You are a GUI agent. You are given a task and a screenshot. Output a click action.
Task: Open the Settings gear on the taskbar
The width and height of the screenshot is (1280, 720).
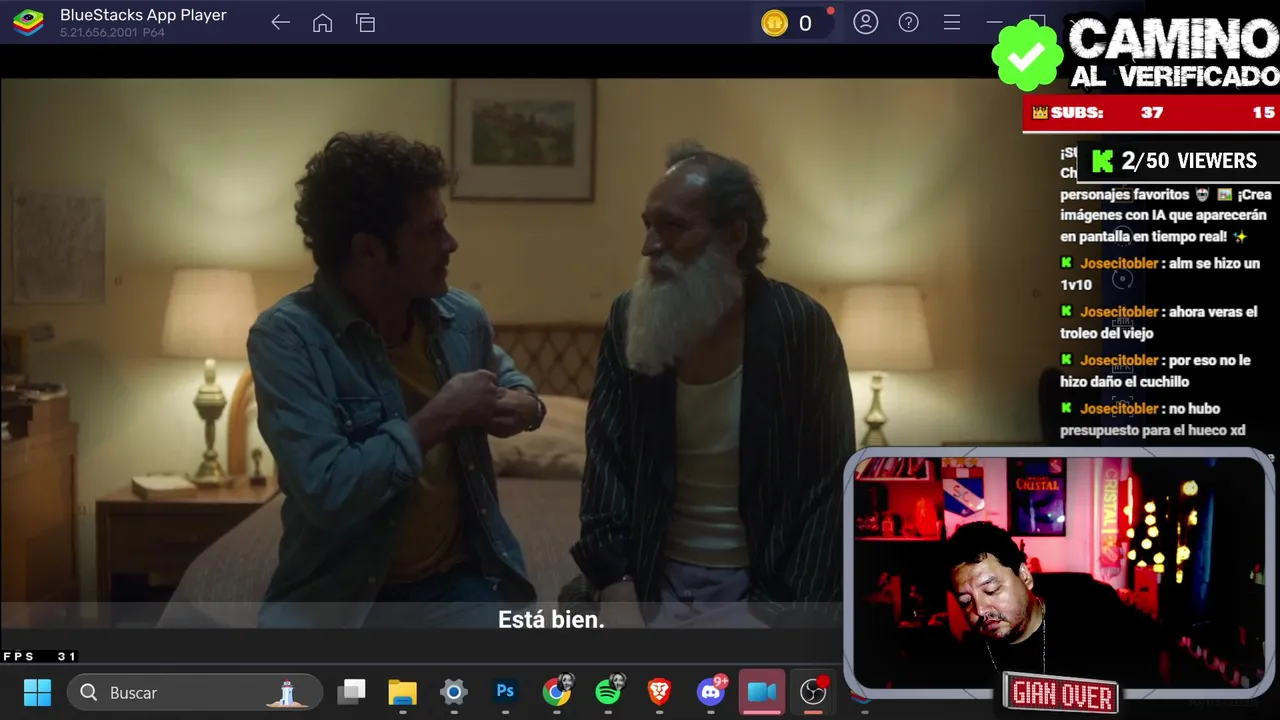click(x=454, y=692)
